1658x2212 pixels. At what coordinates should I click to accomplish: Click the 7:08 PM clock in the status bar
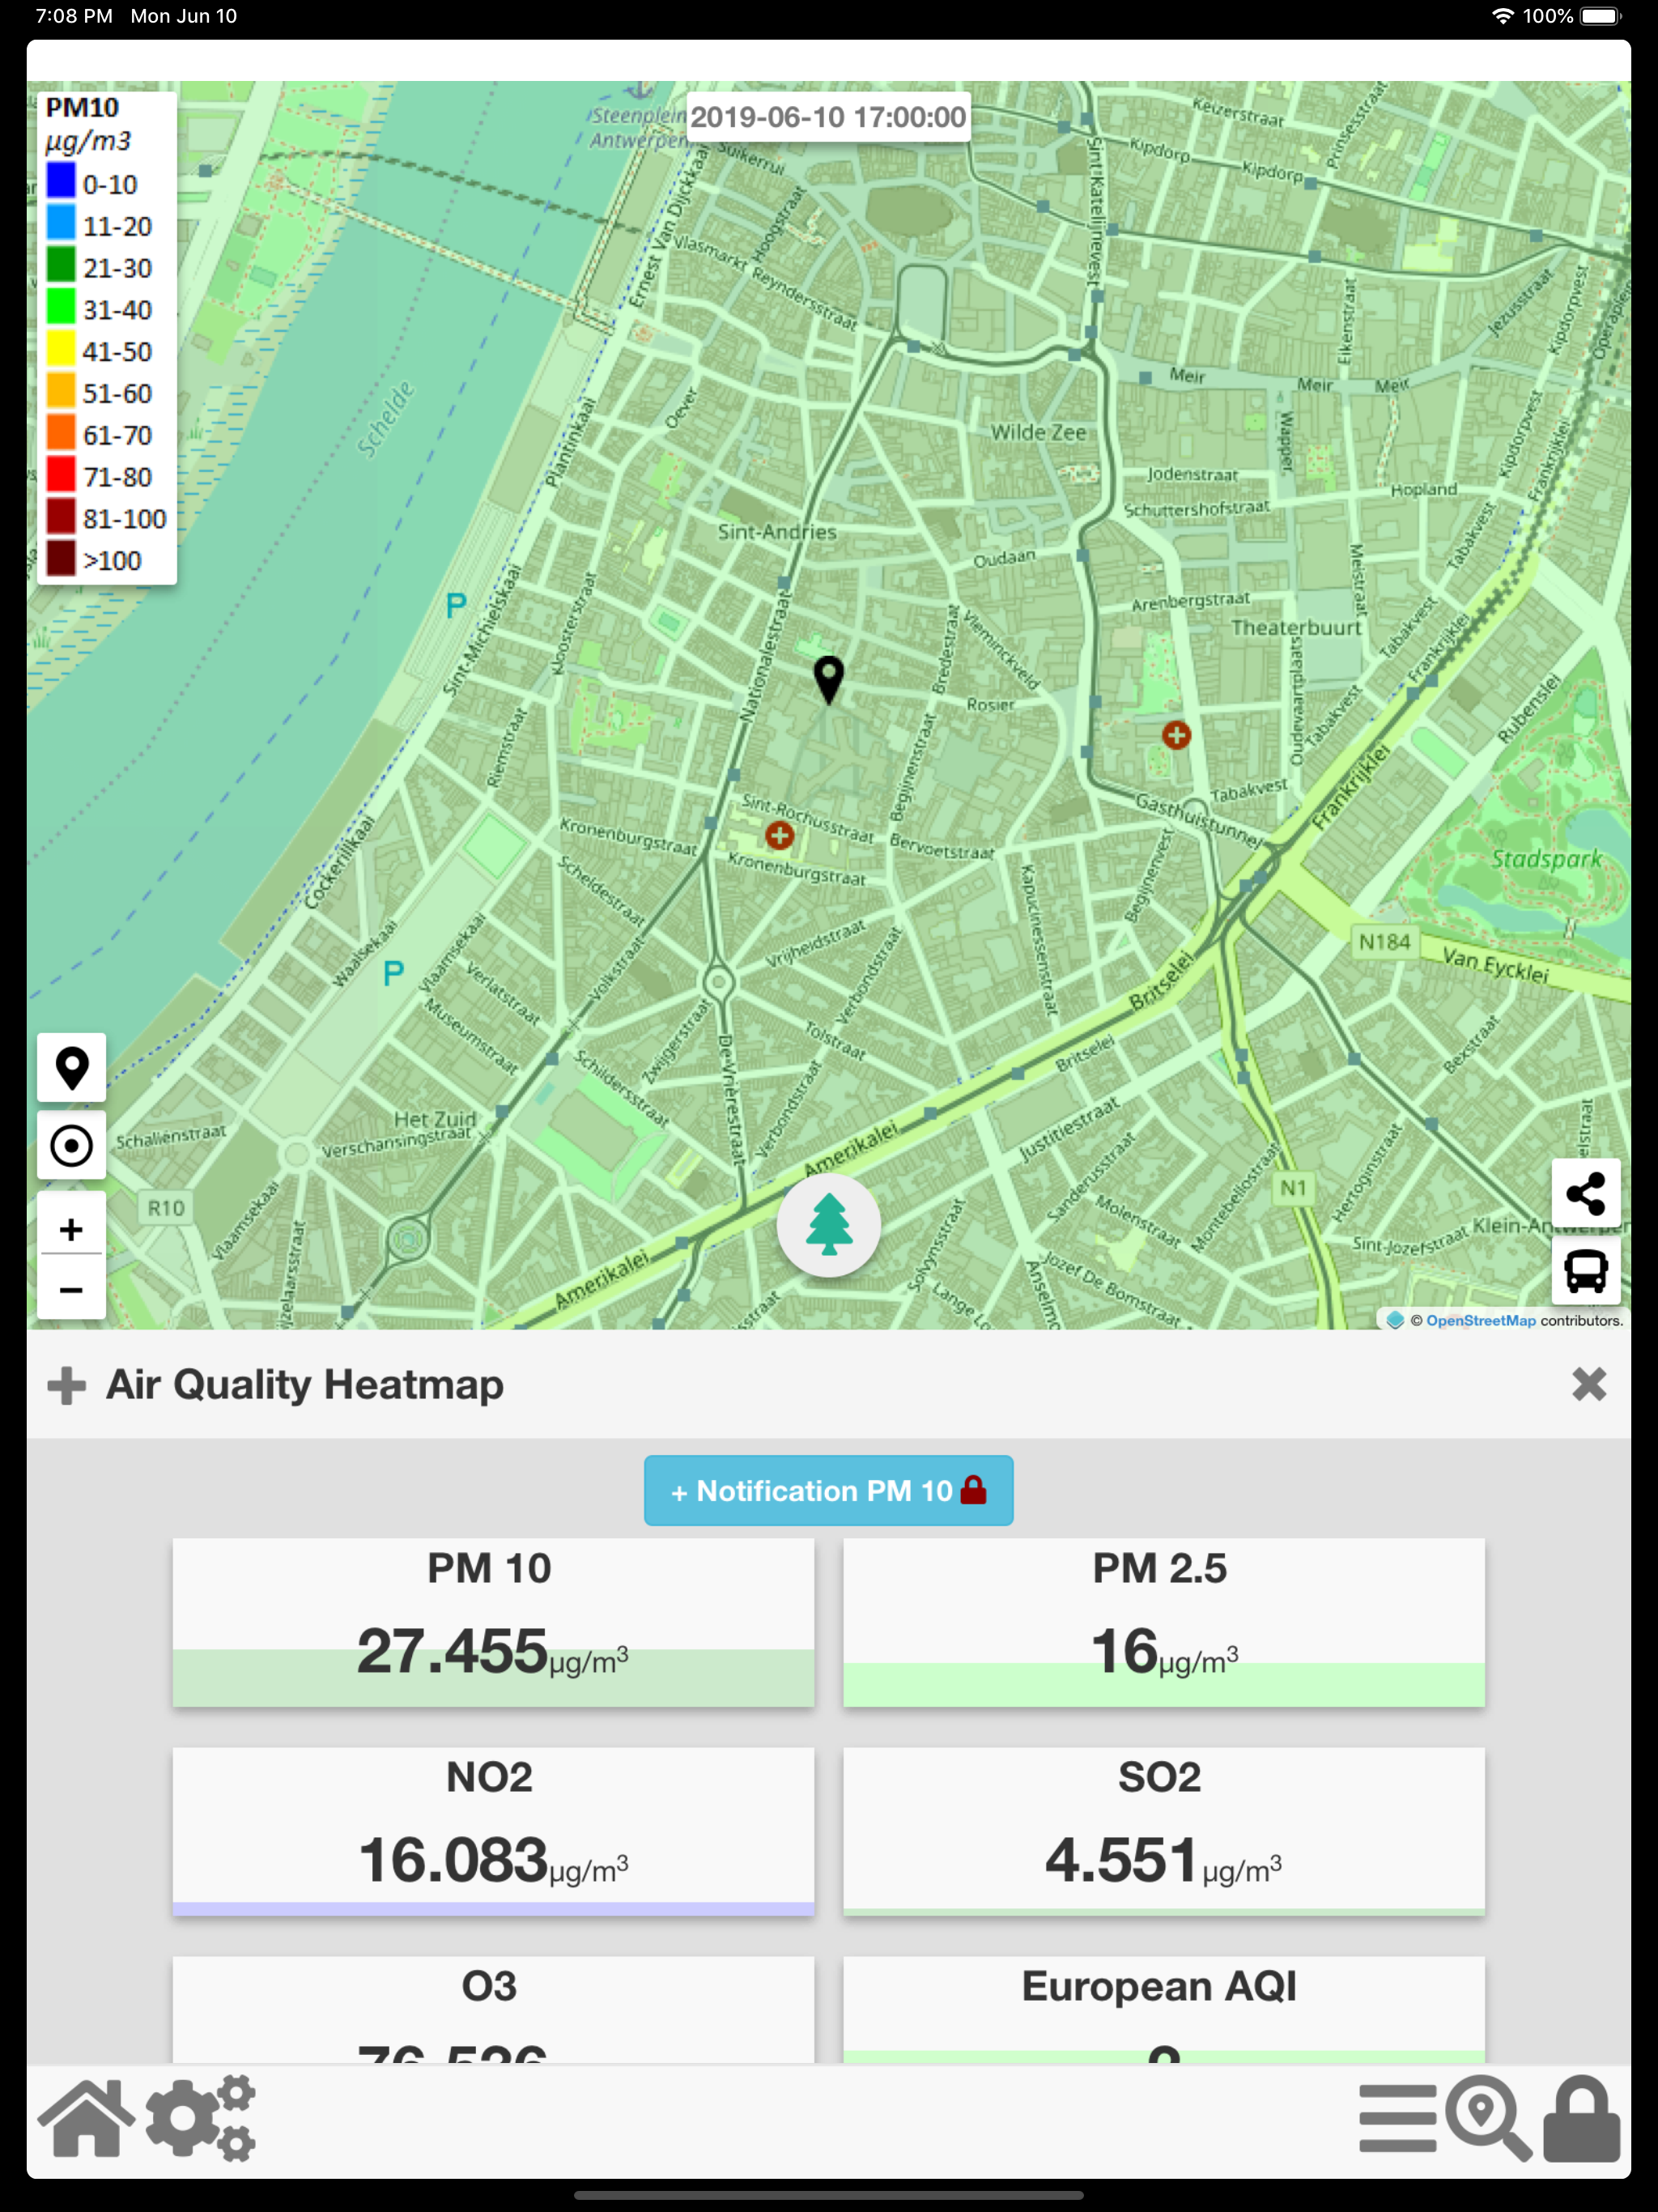pos(74,16)
